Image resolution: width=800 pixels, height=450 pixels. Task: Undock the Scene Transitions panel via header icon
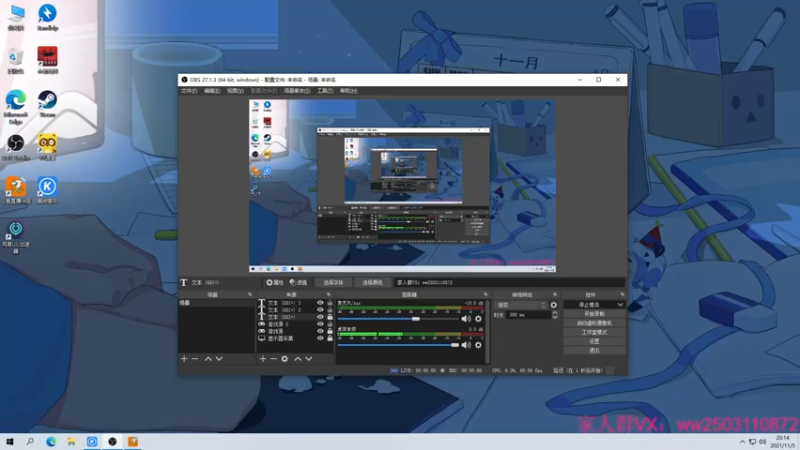tap(555, 294)
